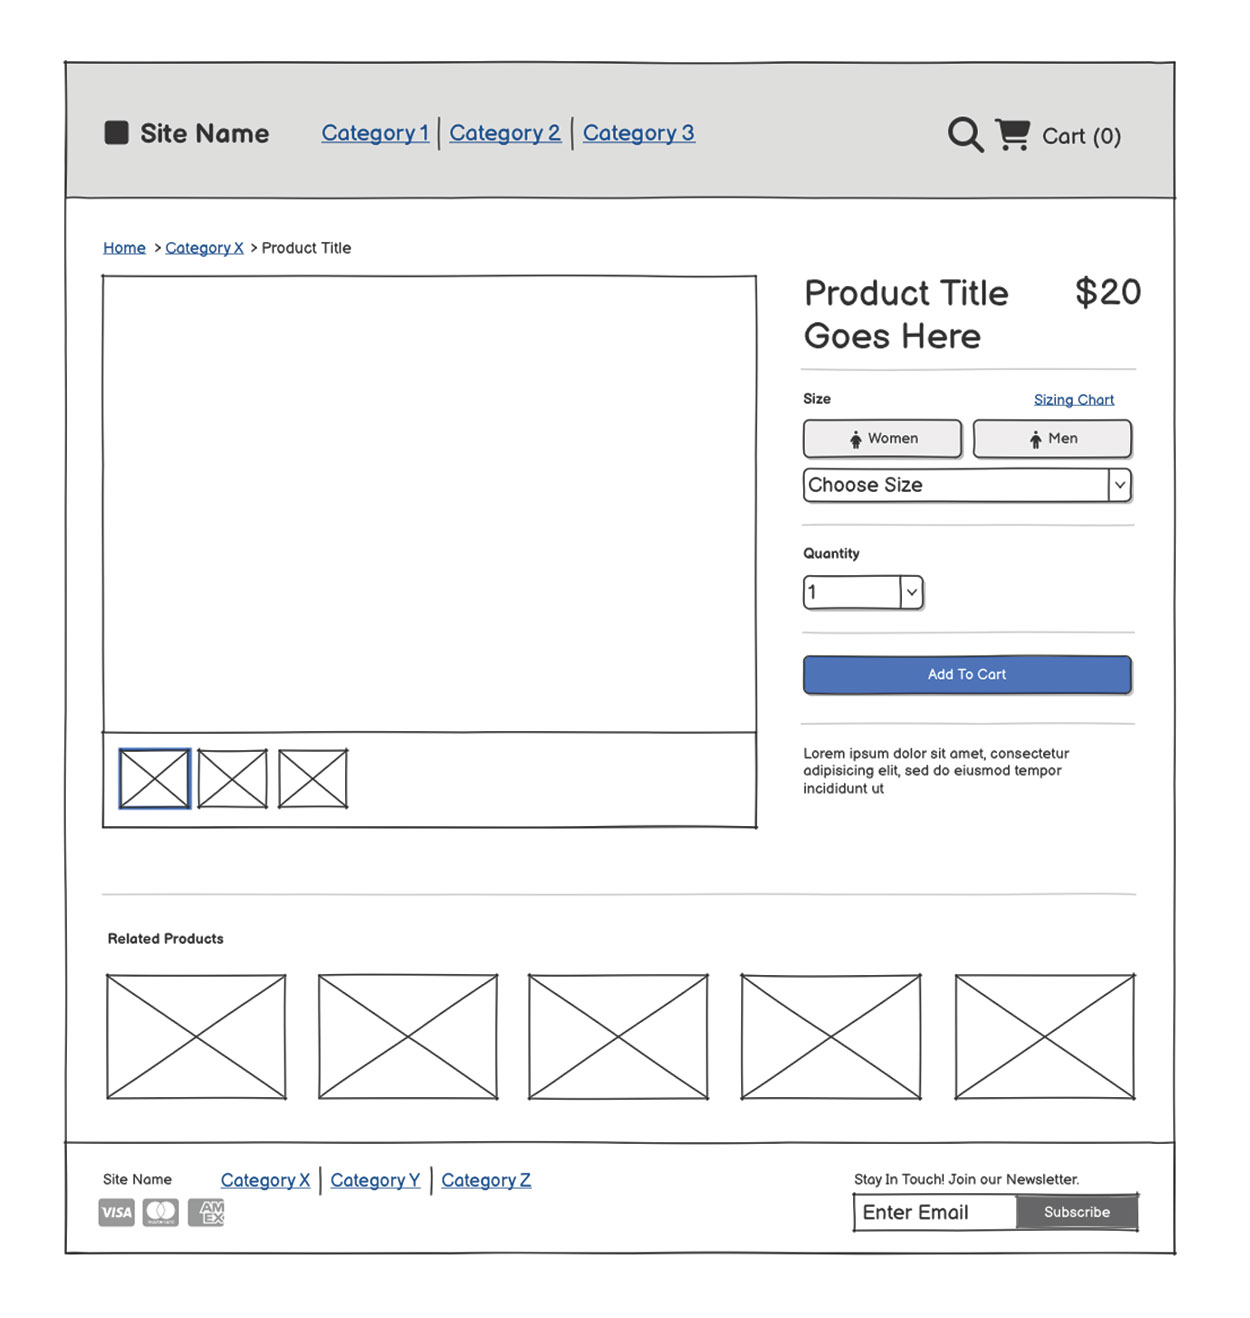Image resolution: width=1250 pixels, height=1318 pixels.
Task: Open the Sizing Chart link
Action: pos(1073,400)
